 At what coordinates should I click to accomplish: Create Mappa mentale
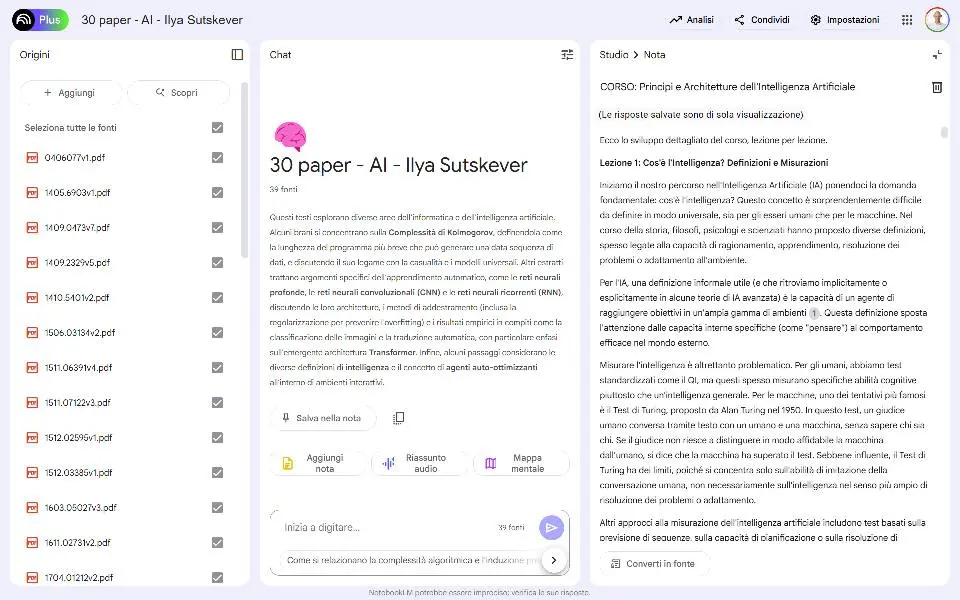(521, 463)
